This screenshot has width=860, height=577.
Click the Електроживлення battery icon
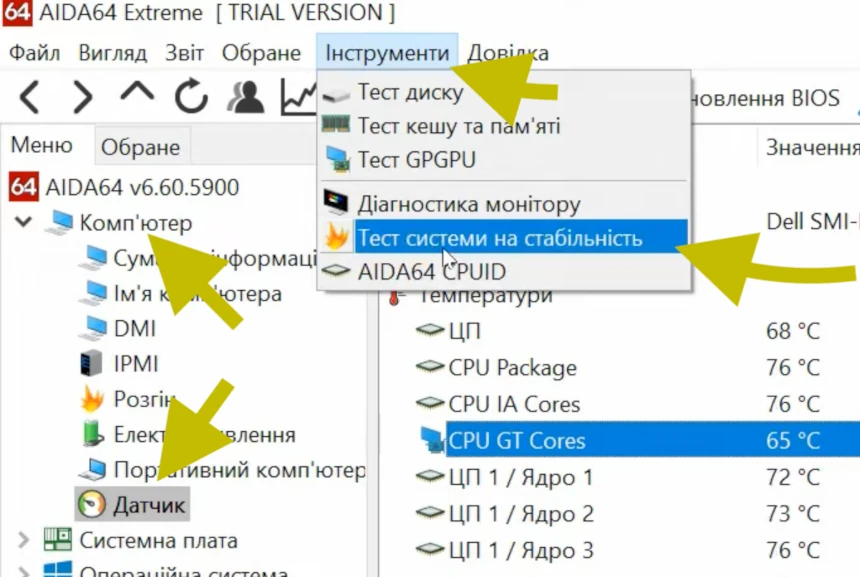[92, 433]
